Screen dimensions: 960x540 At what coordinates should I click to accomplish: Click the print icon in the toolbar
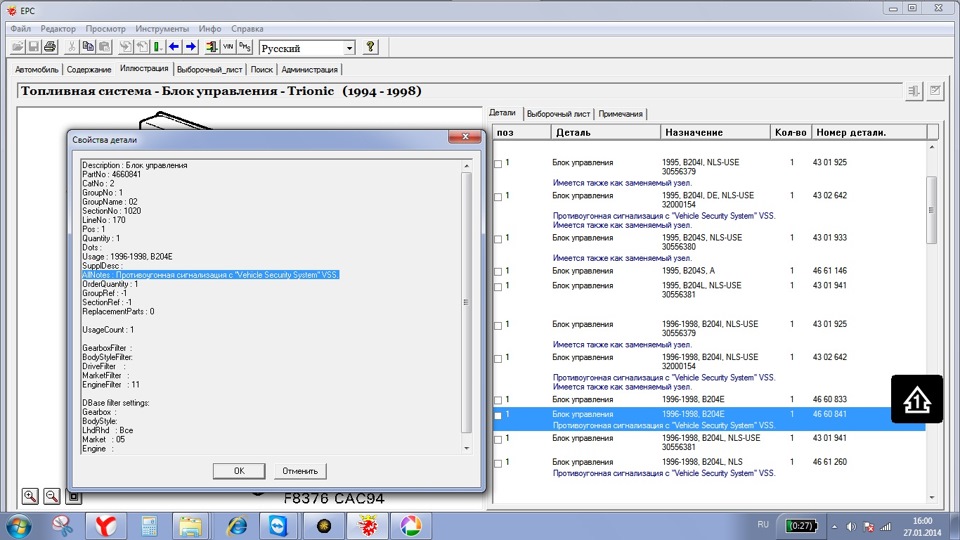(50, 47)
